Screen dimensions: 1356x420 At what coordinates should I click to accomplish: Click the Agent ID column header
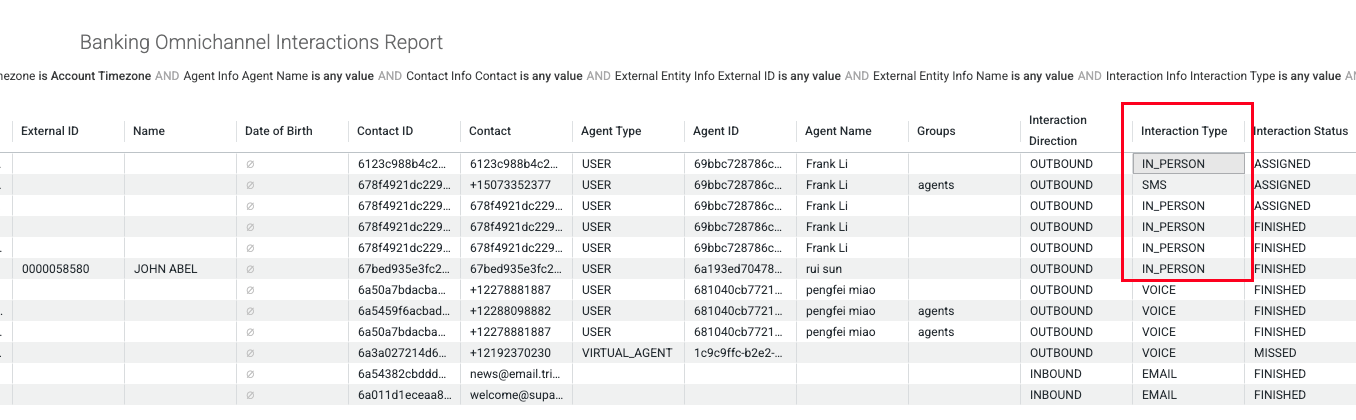point(716,131)
